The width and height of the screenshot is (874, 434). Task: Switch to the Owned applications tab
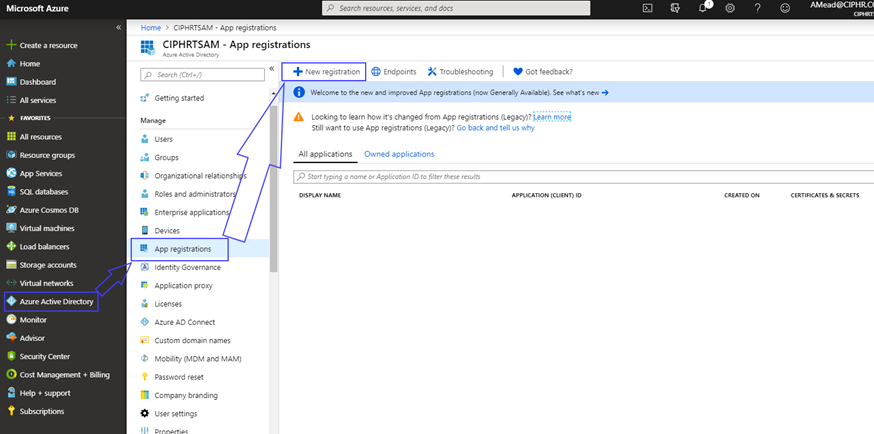pos(399,154)
